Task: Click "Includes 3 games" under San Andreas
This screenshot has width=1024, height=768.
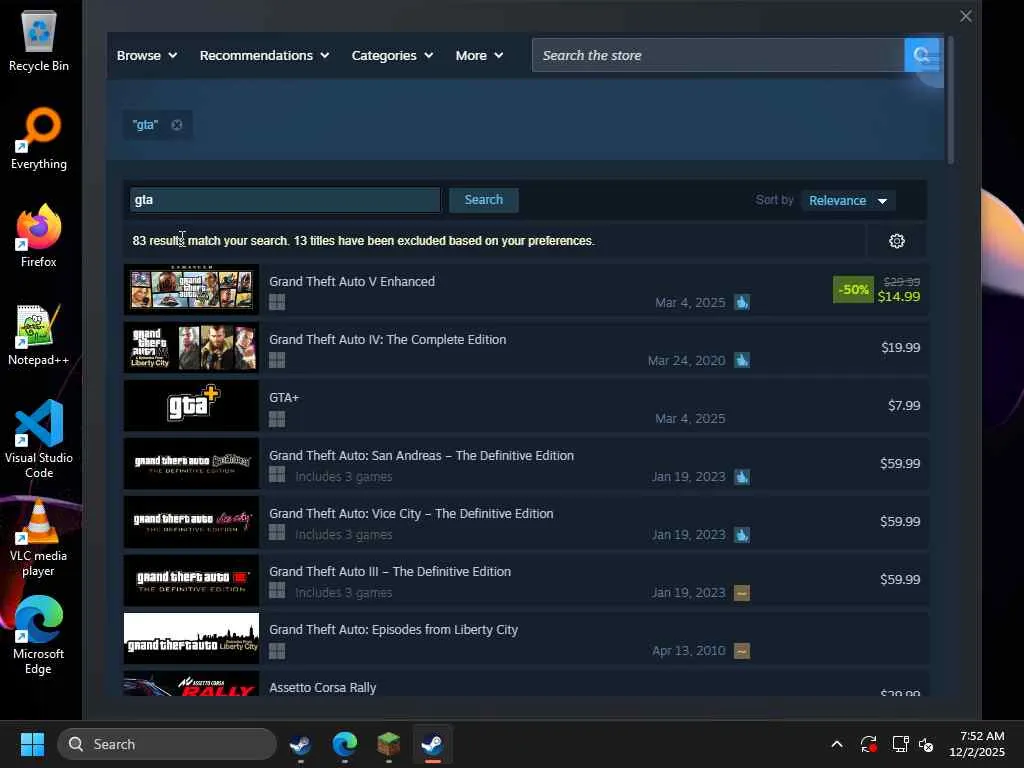Action: click(344, 477)
